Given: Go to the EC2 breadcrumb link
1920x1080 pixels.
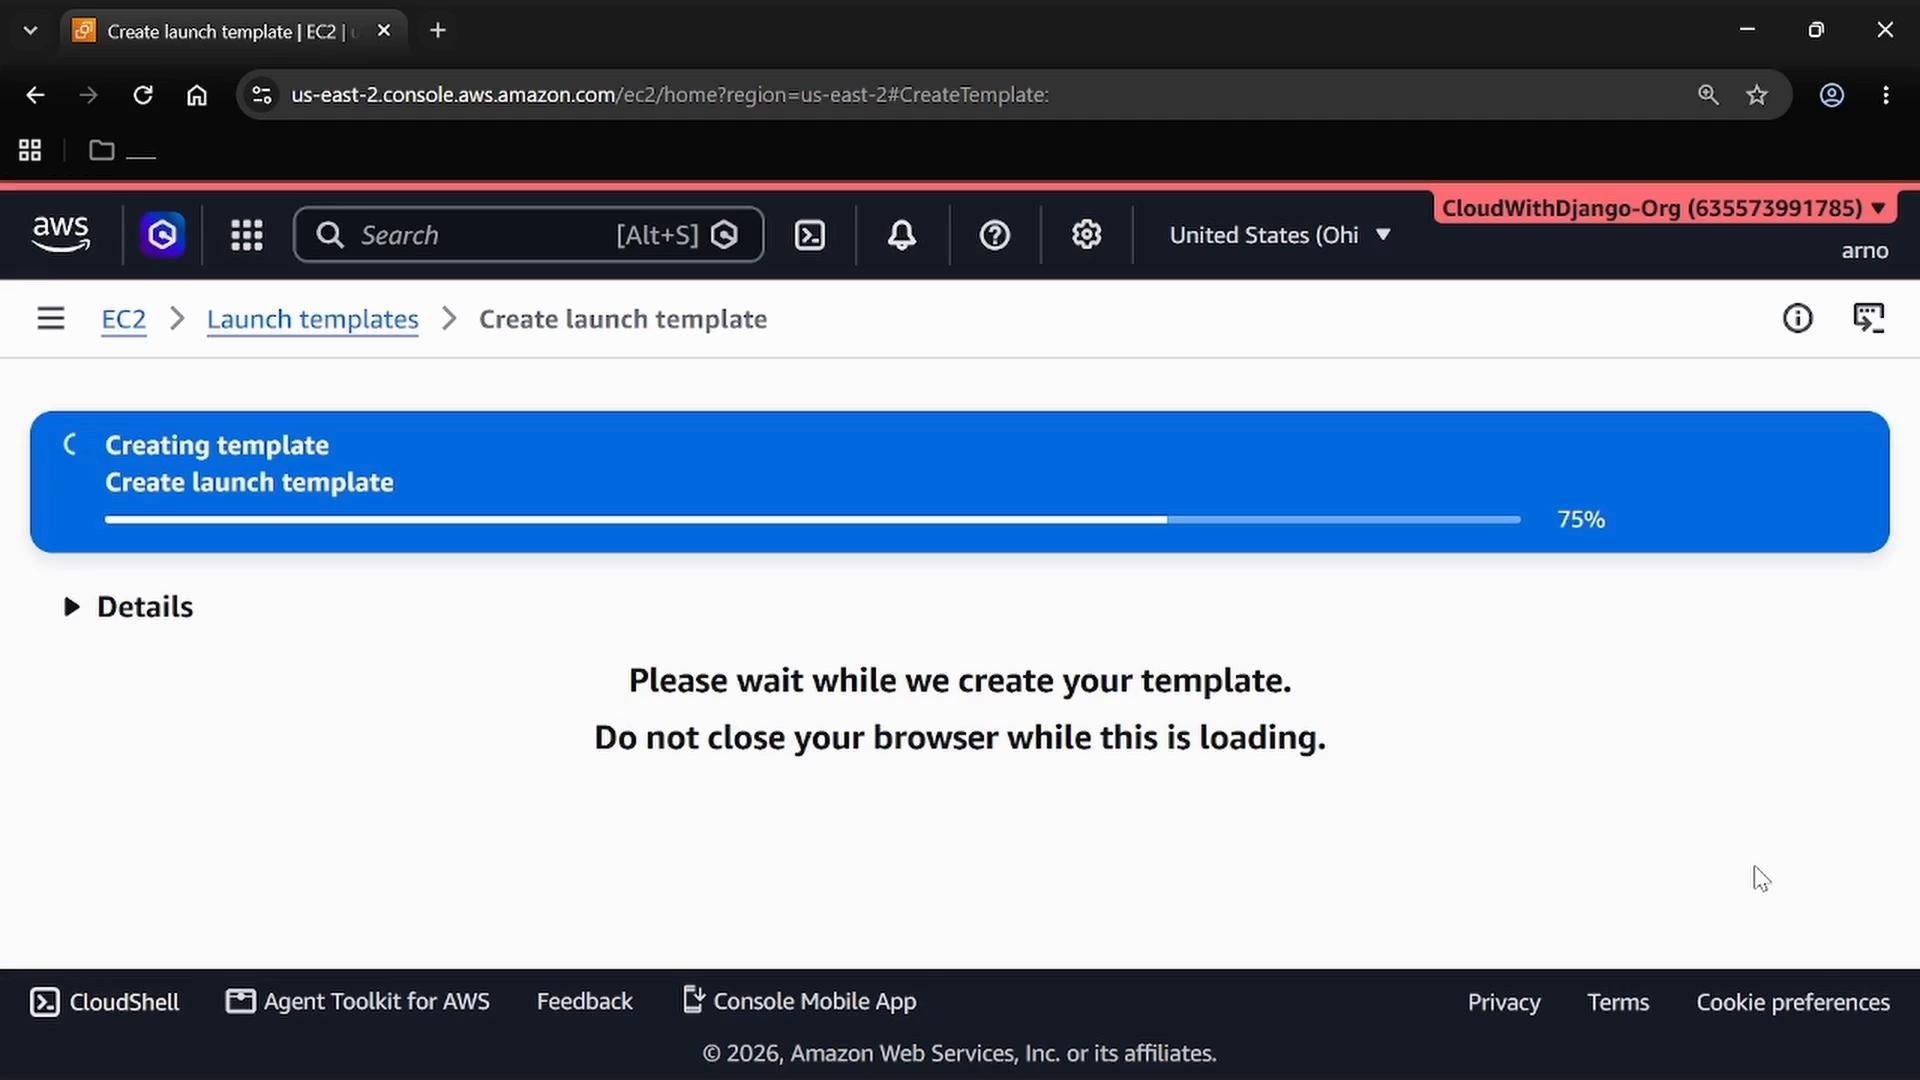Looking at the screenshot, I should click(x=124, y=319).
